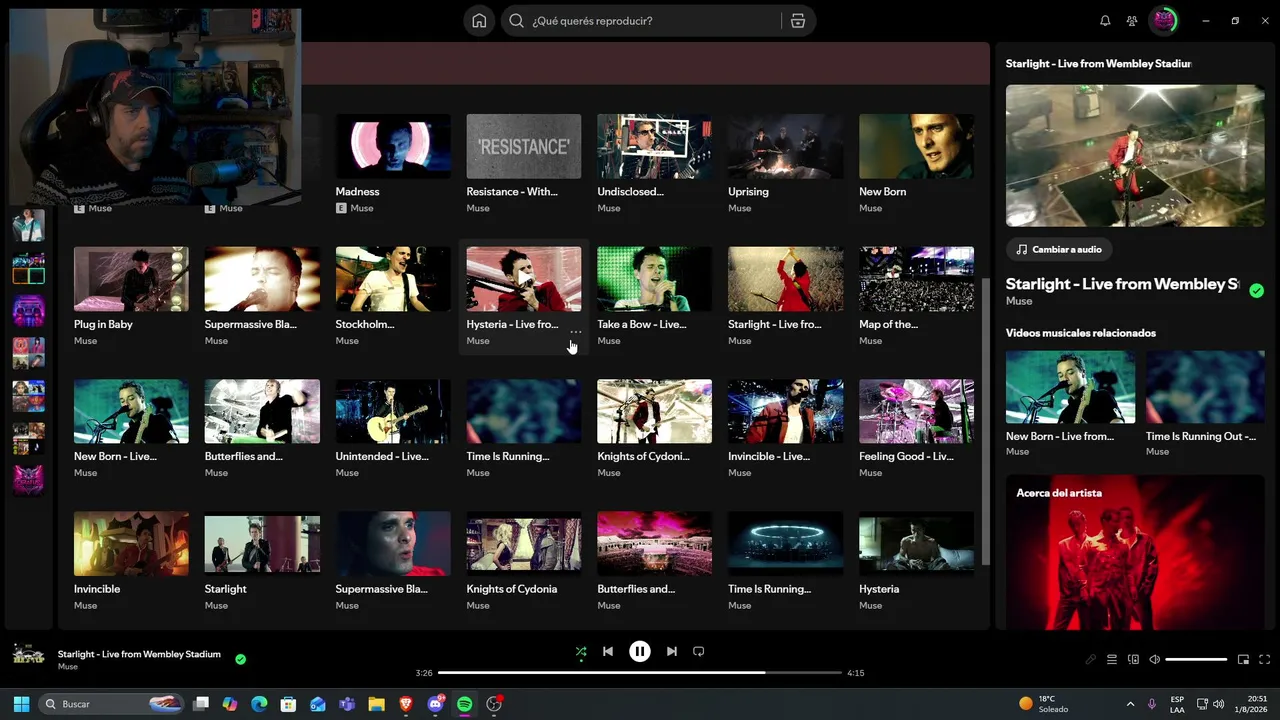Viewport: 1280px width, 720px height.
Task: Play 'Knights of Cydoni...' live video
Action: tap(655, 411)
